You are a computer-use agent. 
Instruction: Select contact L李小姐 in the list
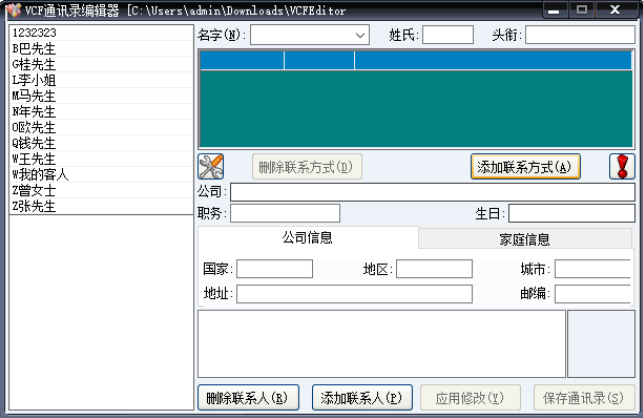pos(101,80)
